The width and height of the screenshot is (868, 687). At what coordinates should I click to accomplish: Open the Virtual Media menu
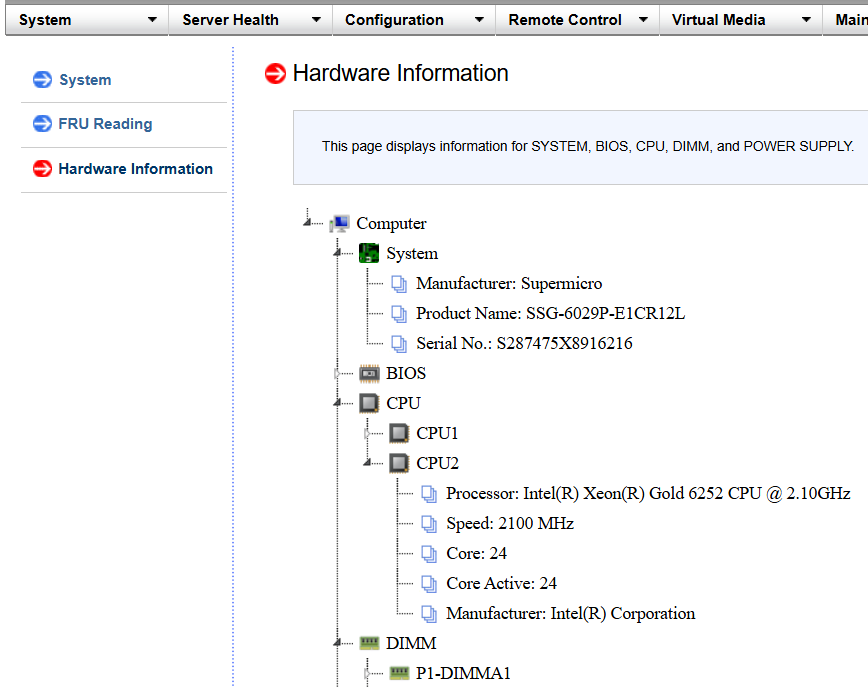point(740,20)
